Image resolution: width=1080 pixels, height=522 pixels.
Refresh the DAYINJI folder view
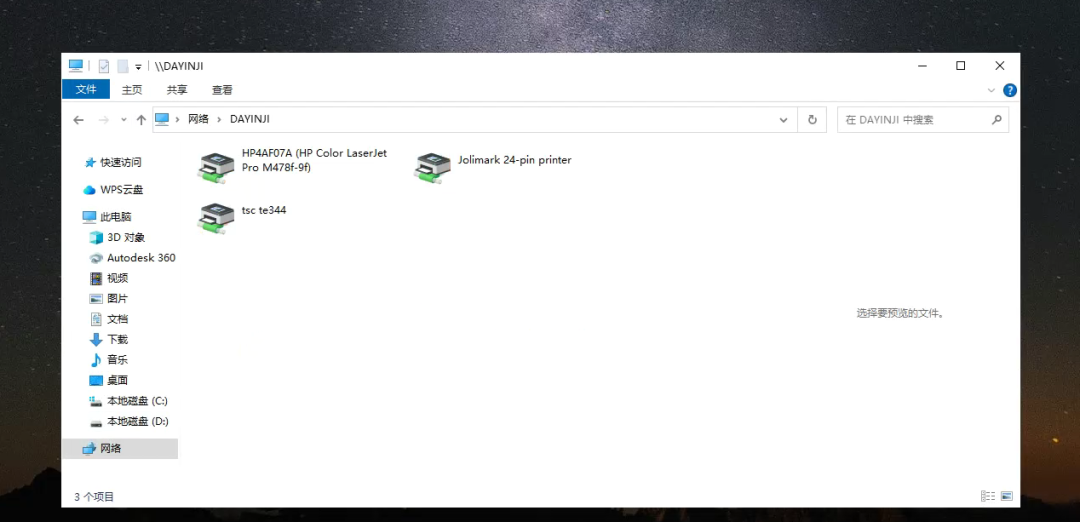coord(812,120)
